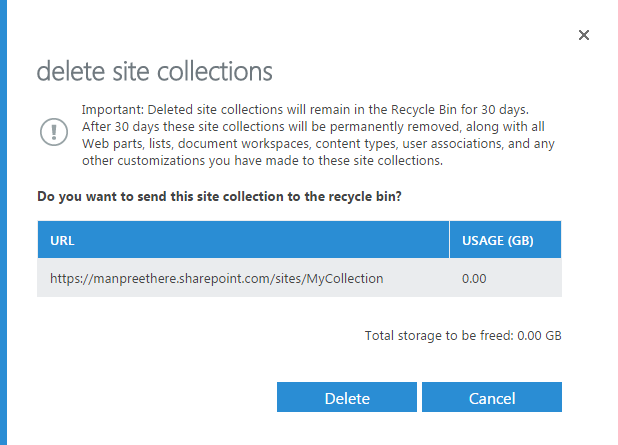Click the MyCollection site URL cell

point(217,279)
